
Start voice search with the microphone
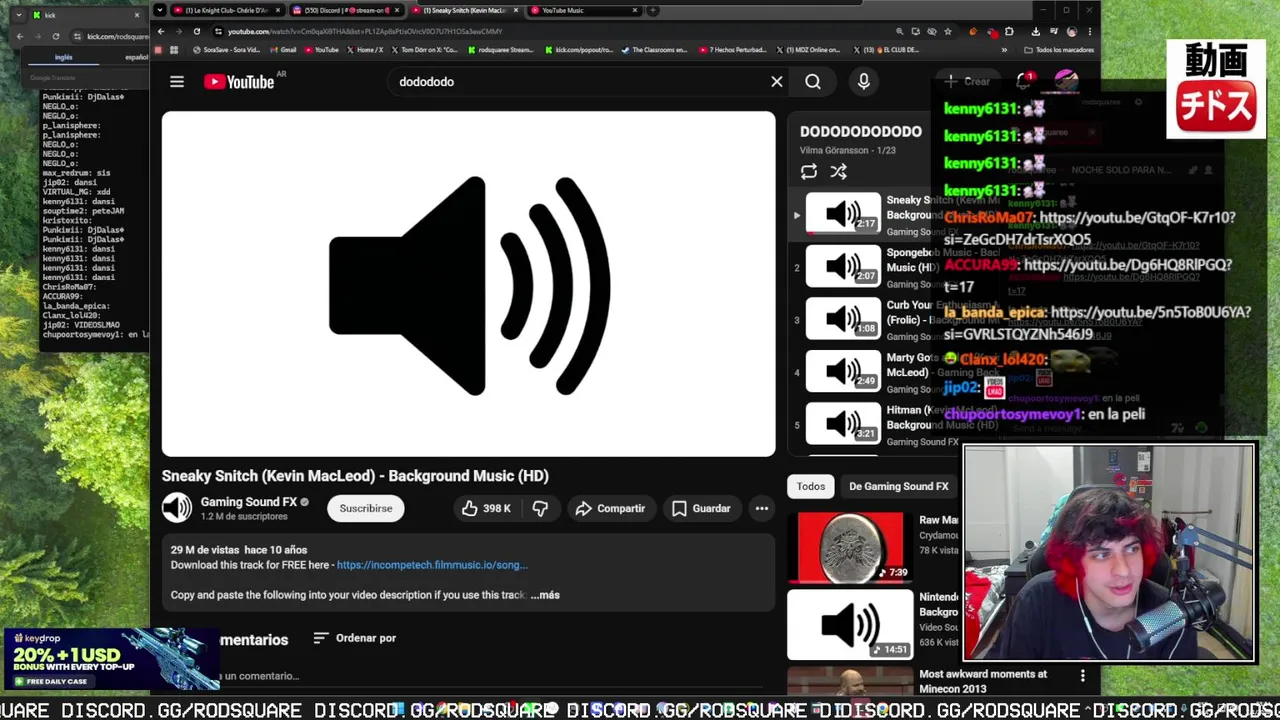tap(864, 82)
